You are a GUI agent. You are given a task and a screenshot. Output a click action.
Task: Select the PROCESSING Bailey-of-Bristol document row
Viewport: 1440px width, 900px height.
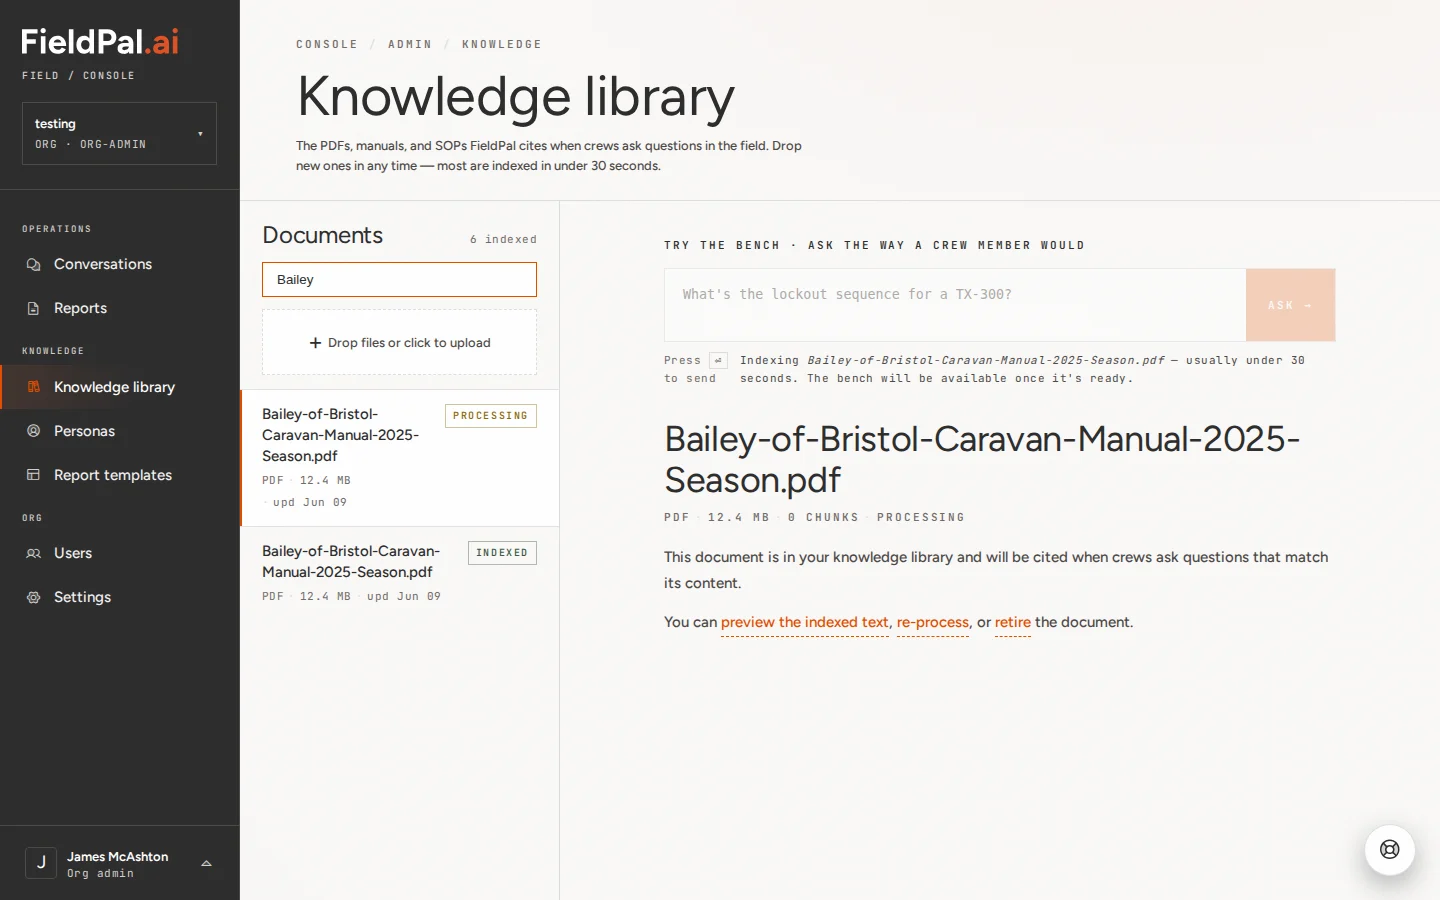[x=400, y=458]
